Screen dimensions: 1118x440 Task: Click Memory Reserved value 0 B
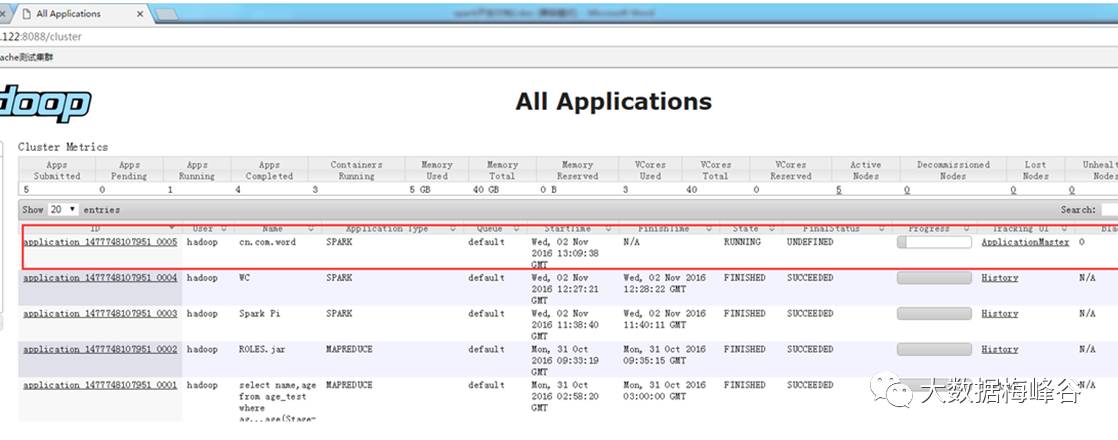[x=548, y=190]
